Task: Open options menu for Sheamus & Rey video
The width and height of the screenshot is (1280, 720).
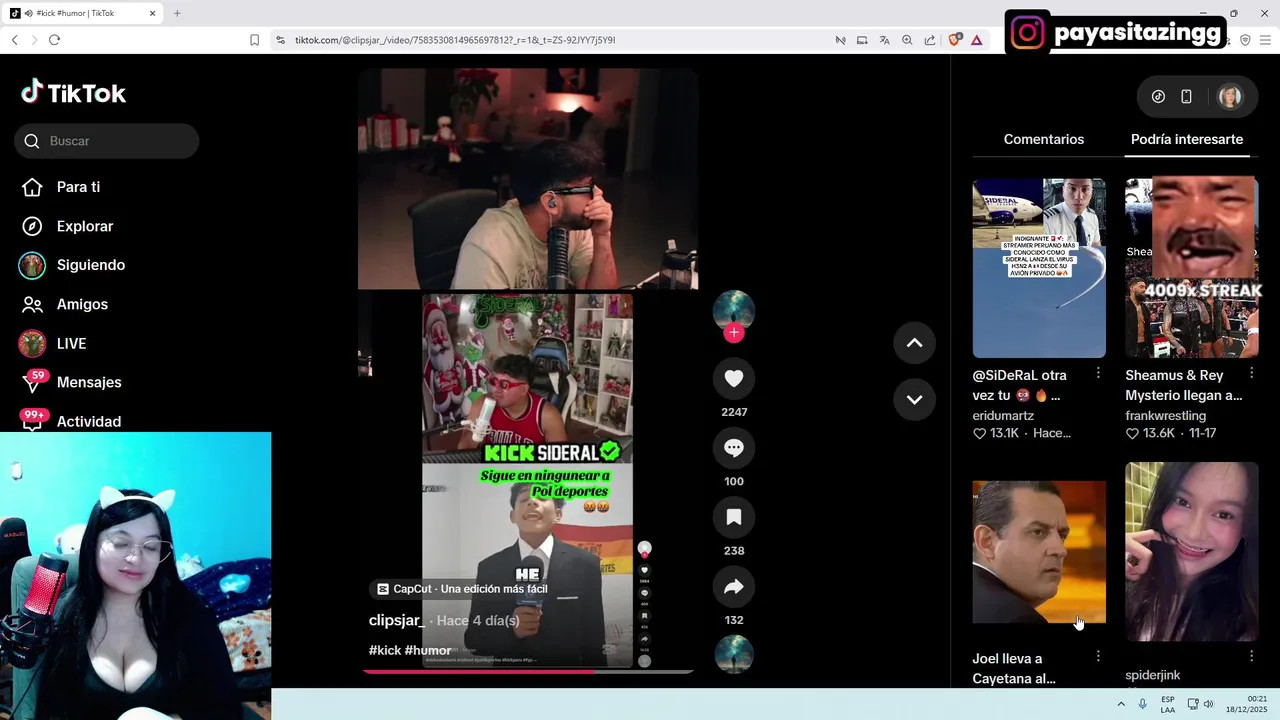Action: [1251, 373]
